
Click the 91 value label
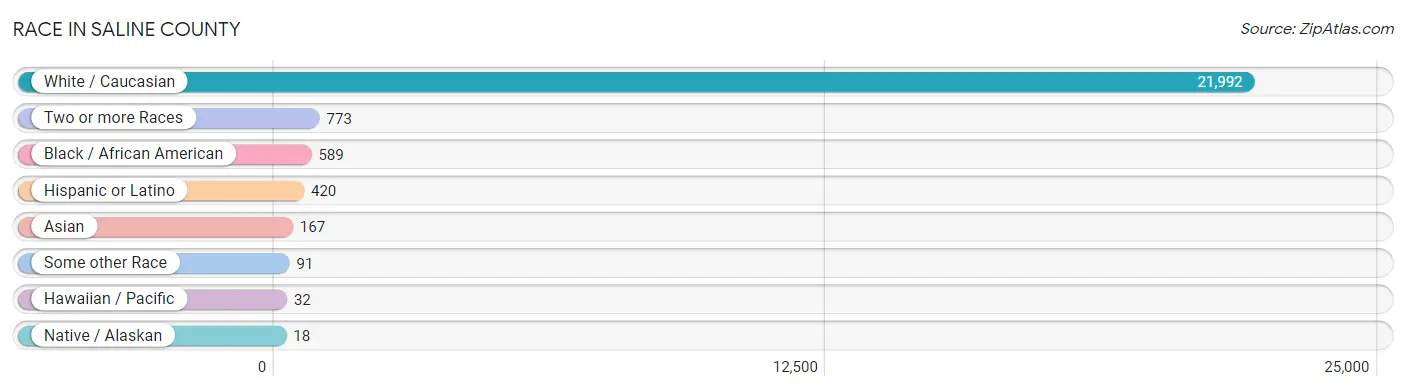[305, 263]
